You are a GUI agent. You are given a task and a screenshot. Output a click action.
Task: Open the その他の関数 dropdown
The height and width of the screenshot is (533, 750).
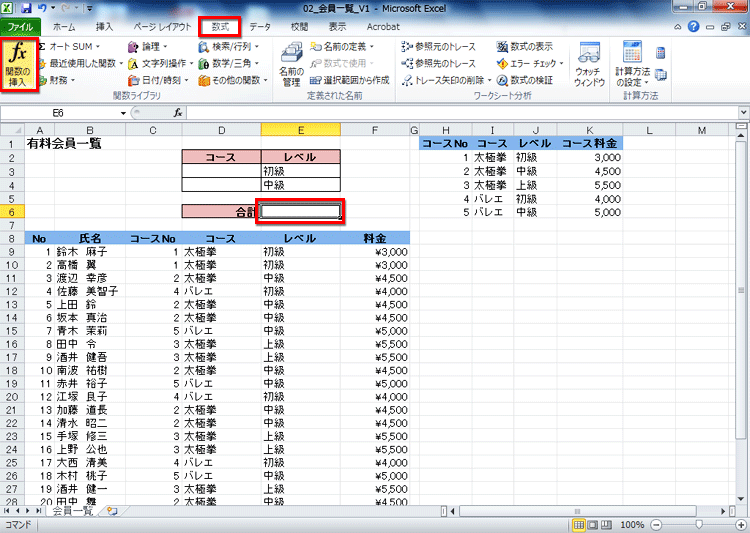[233, 80]
